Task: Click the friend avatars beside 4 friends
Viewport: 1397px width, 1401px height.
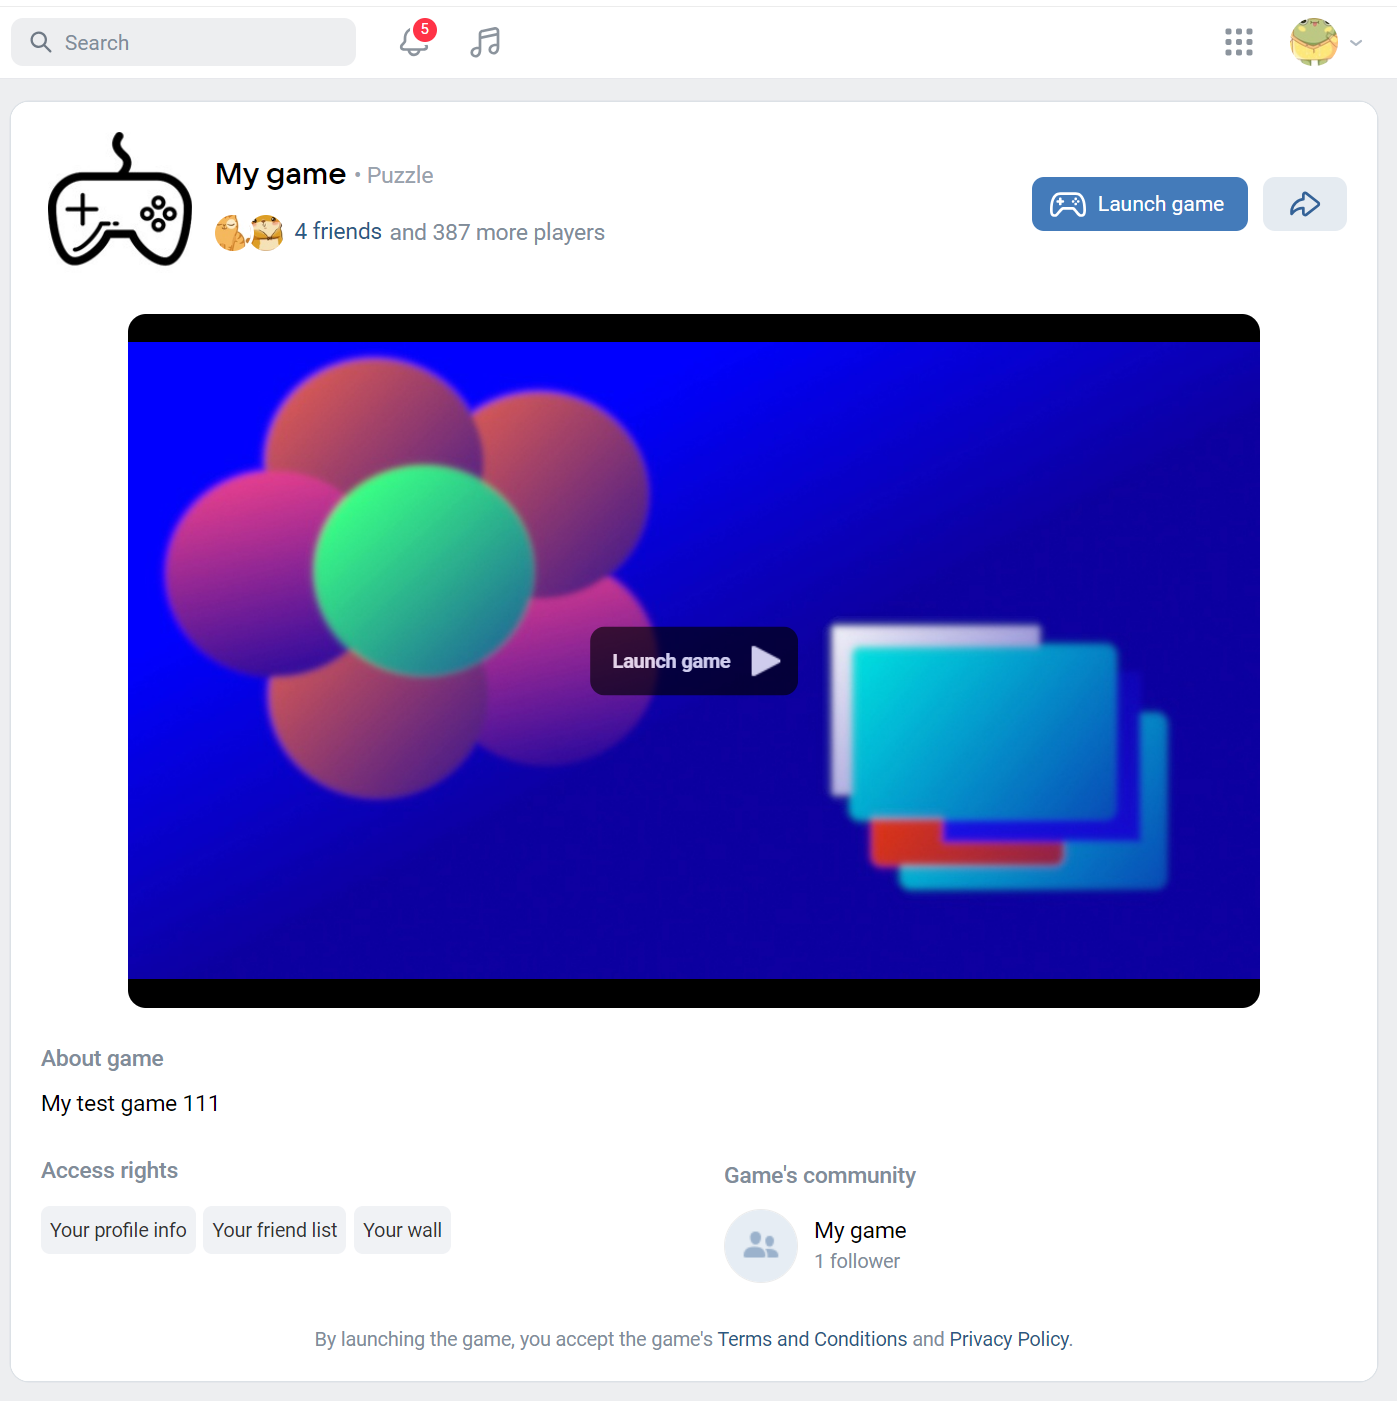Action: (x=249, y=233)
